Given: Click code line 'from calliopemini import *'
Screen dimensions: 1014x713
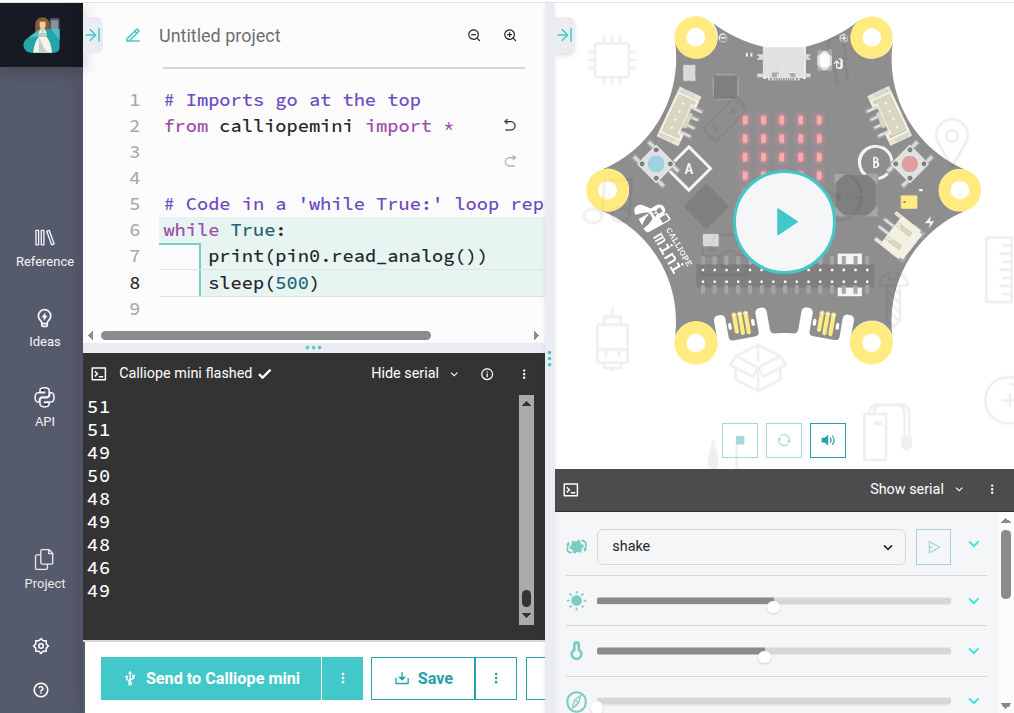Looking at the screenshot, I should pos(308,126).
